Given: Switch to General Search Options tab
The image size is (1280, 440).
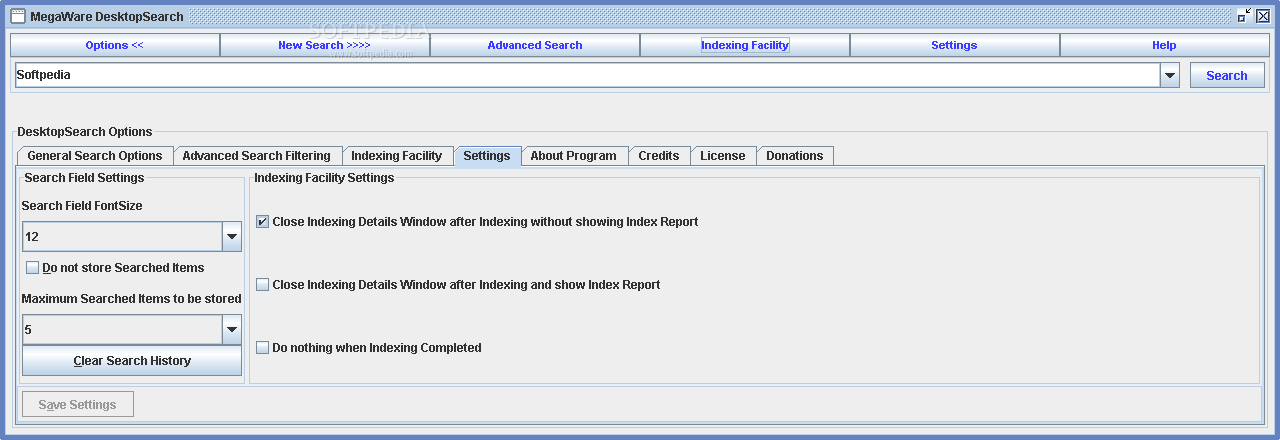Looking at the screenshot, I should 95,156.
